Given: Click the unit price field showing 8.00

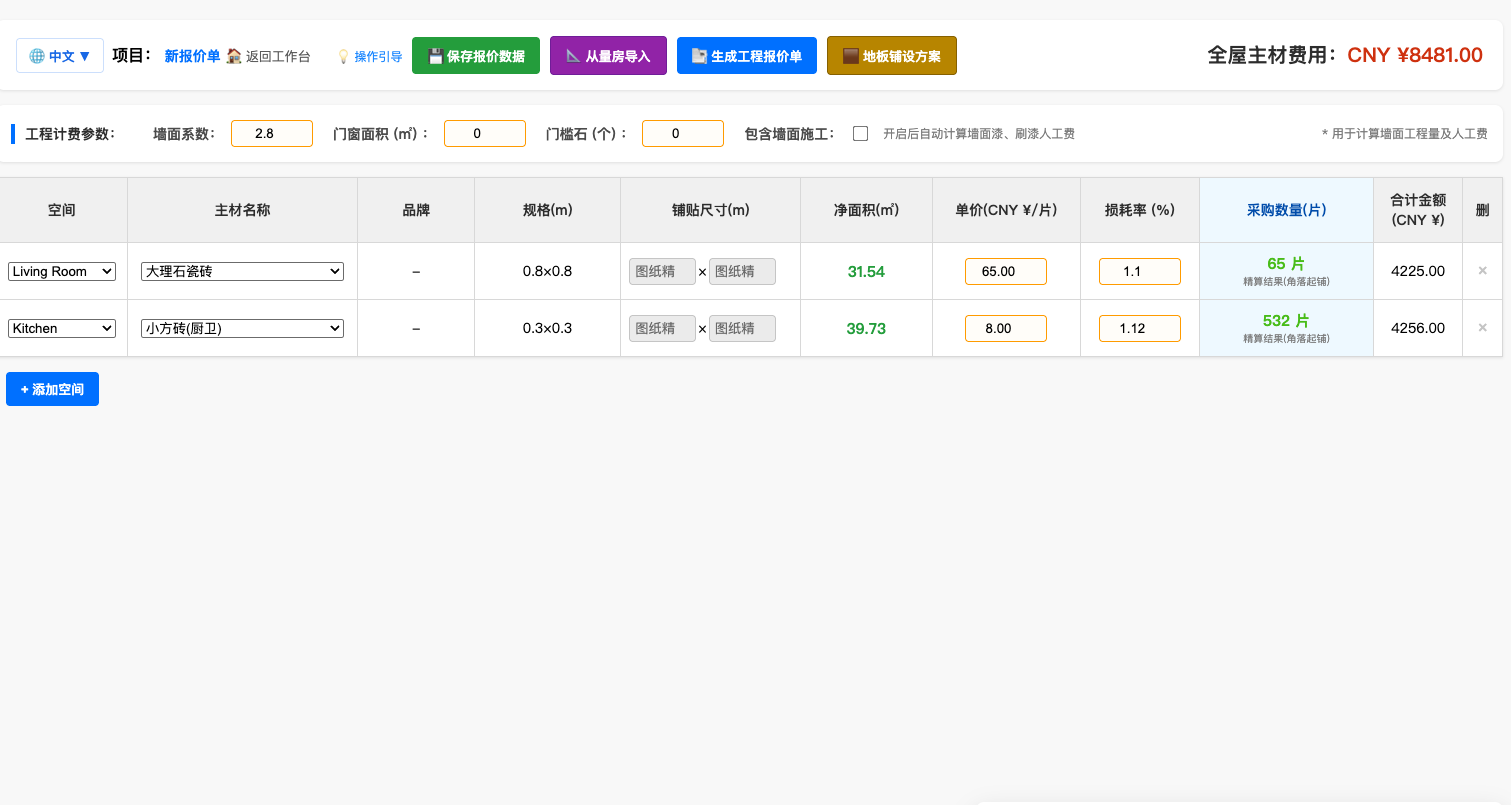Looking at the screenshot, I should tap(1006, 328).
